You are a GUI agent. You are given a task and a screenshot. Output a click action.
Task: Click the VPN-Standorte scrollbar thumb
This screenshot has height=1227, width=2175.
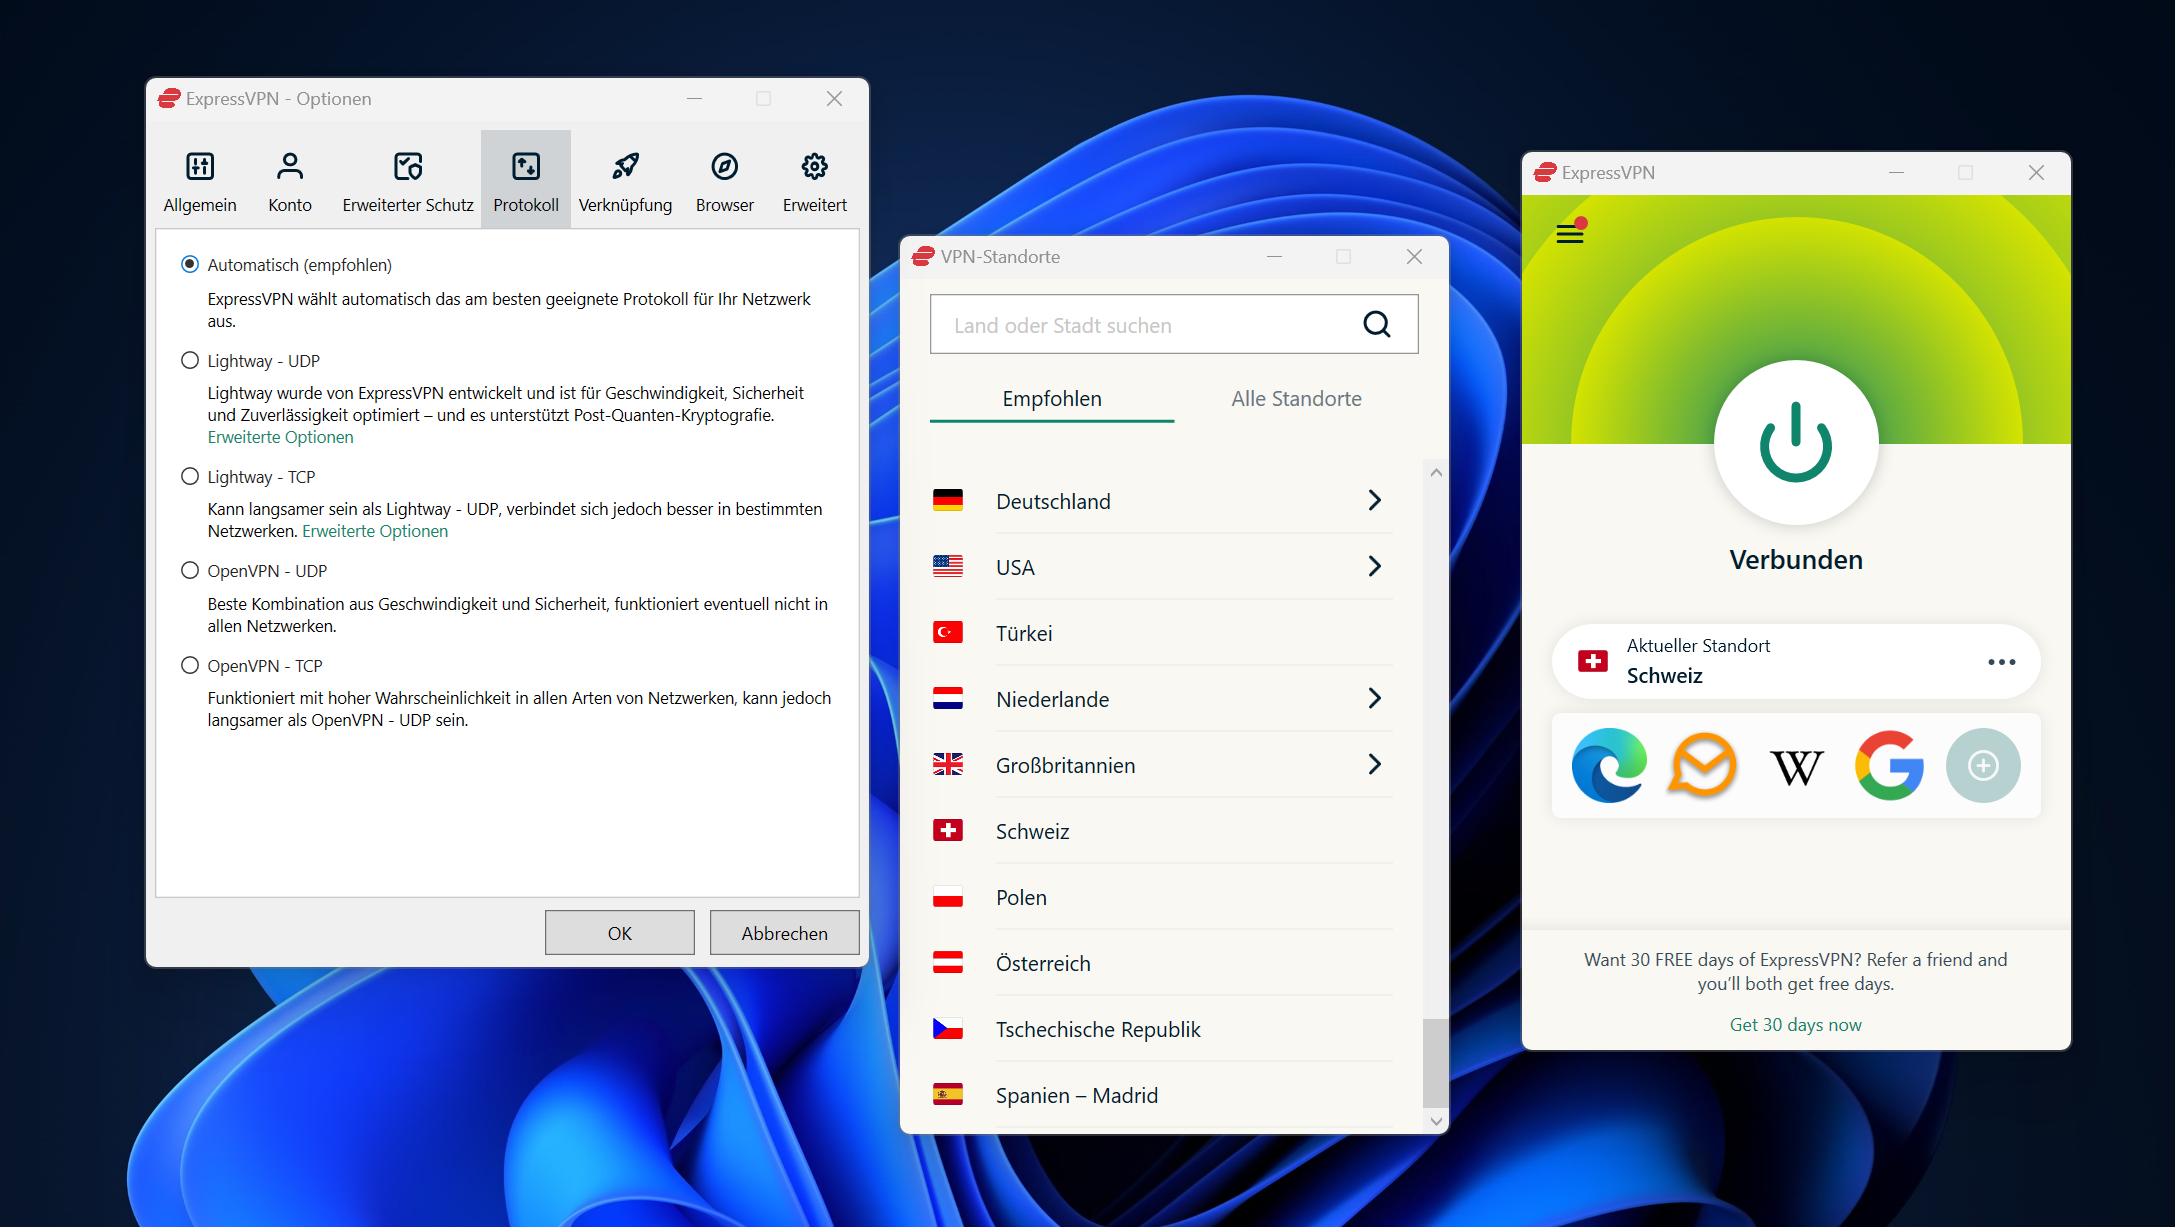[1436, 1063]
